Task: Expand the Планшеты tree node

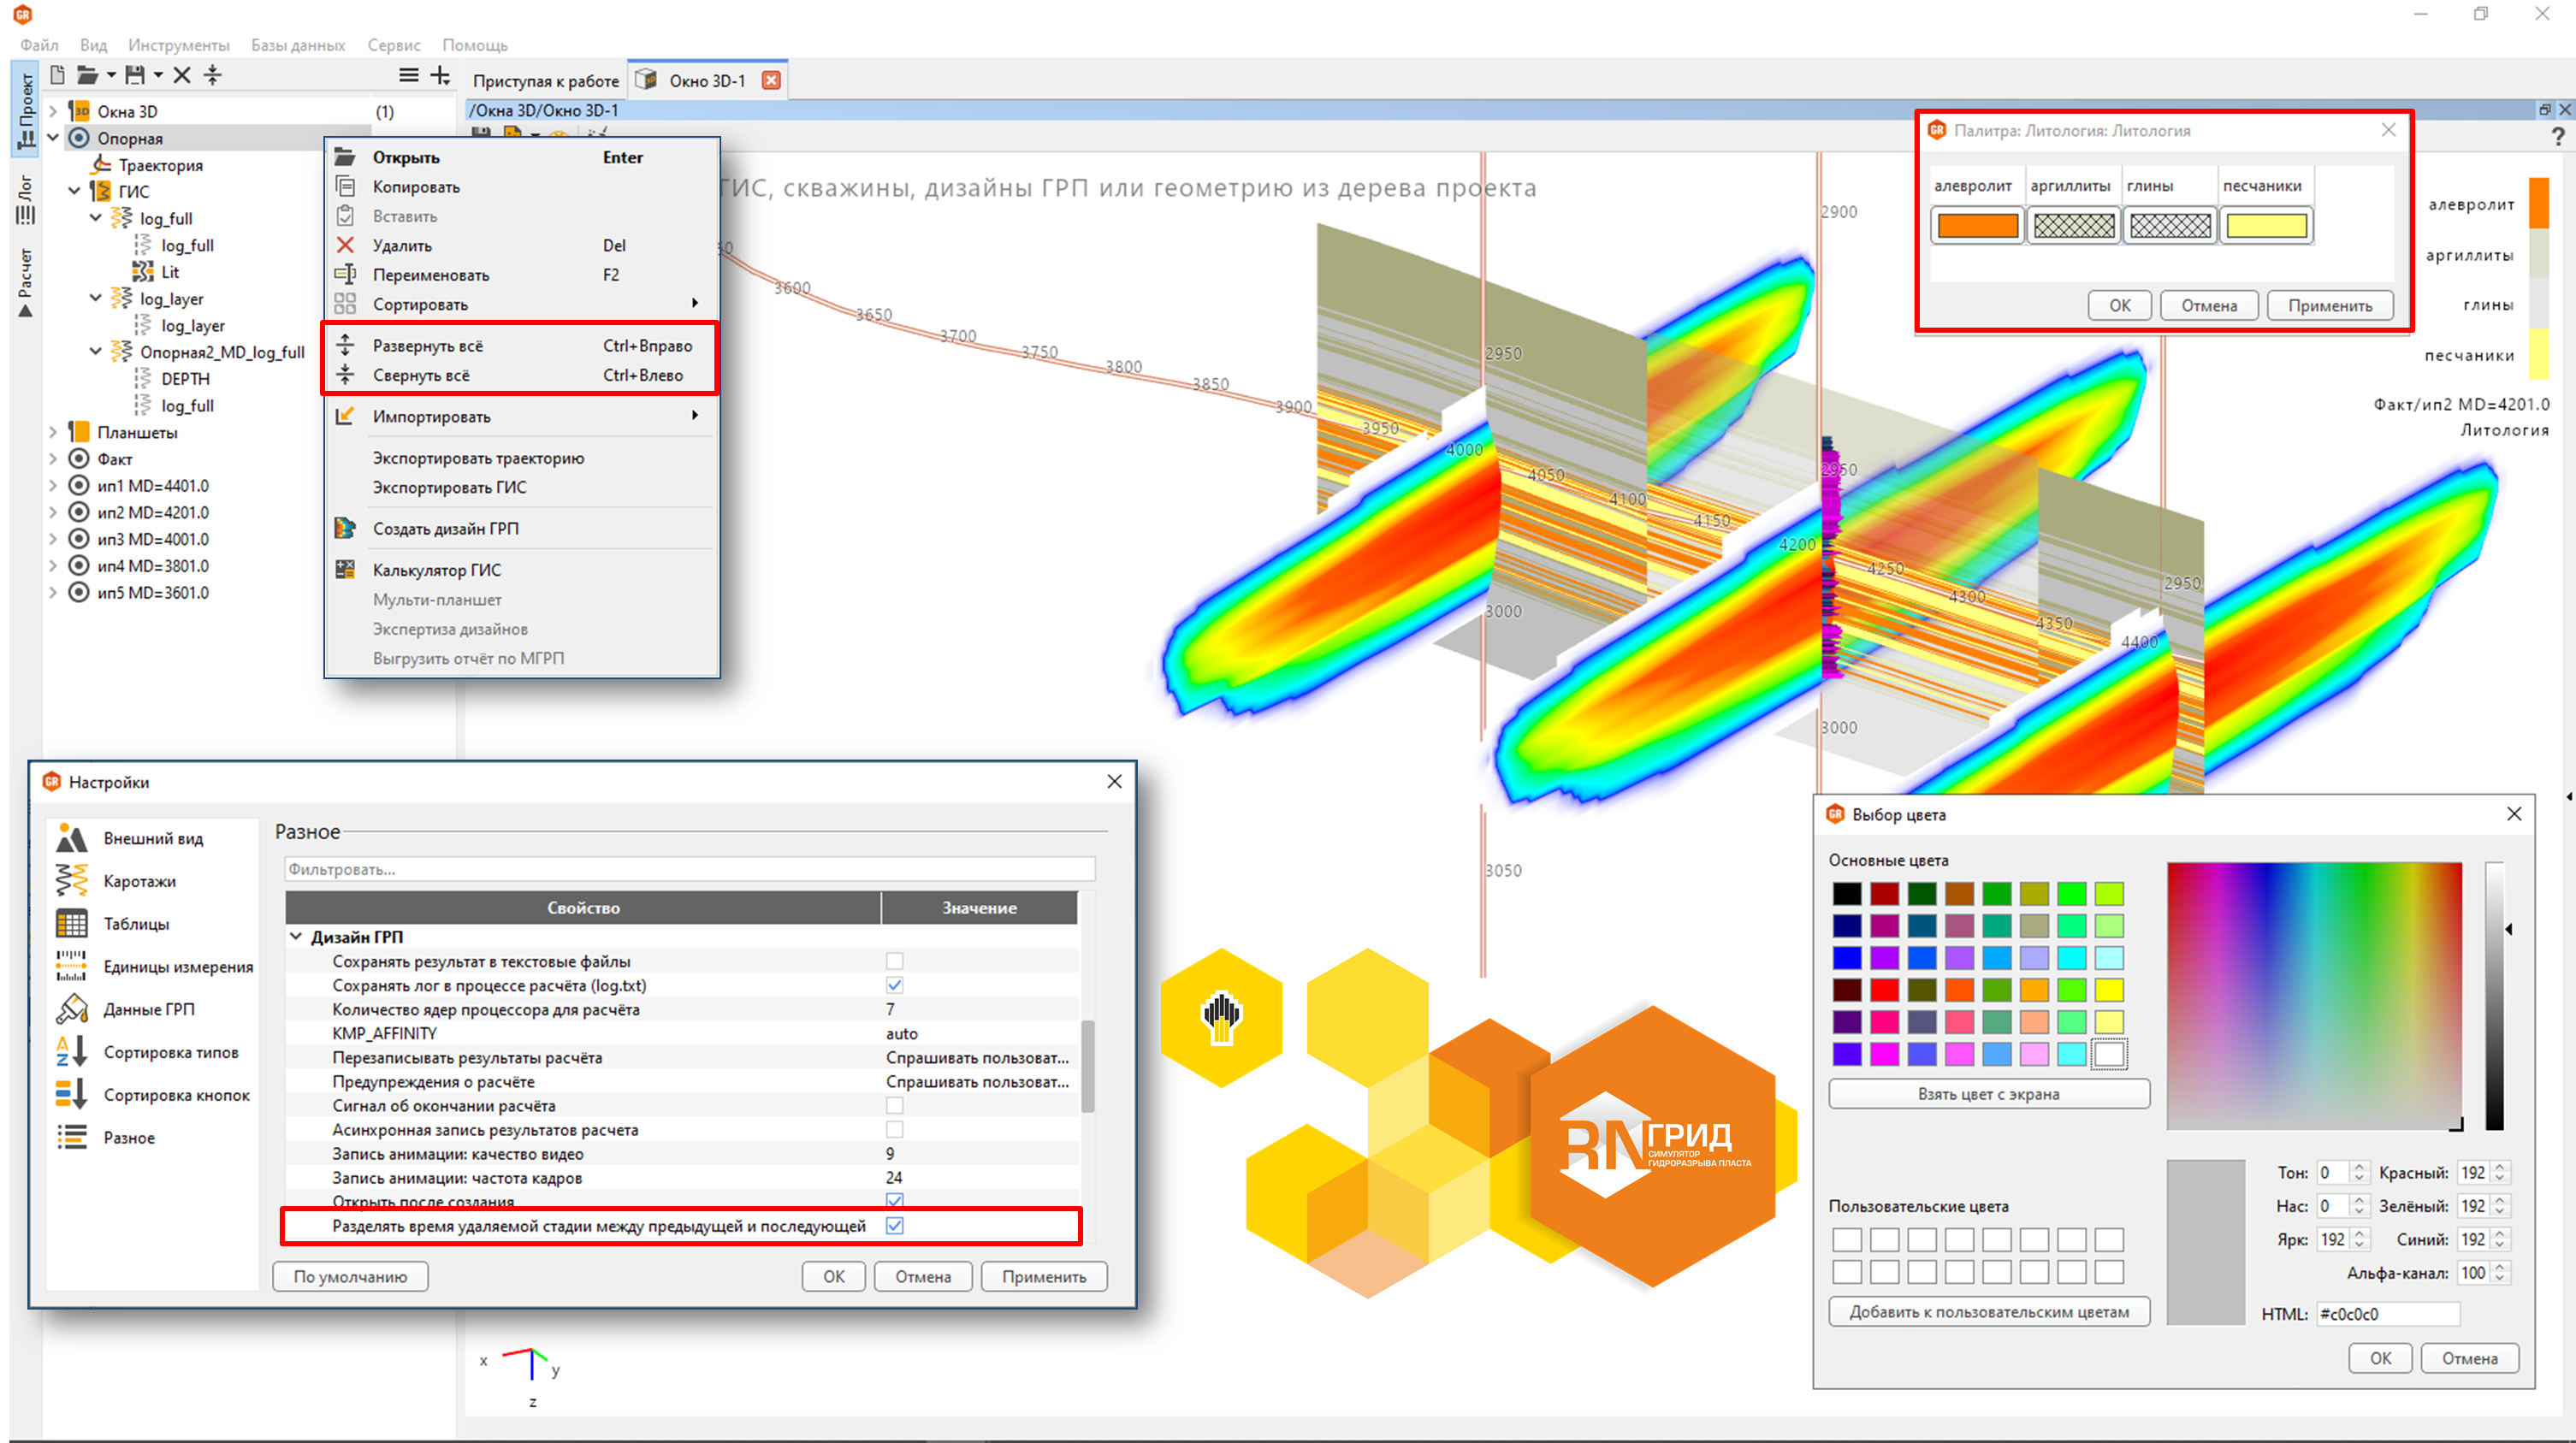Action: coord(53,432)
